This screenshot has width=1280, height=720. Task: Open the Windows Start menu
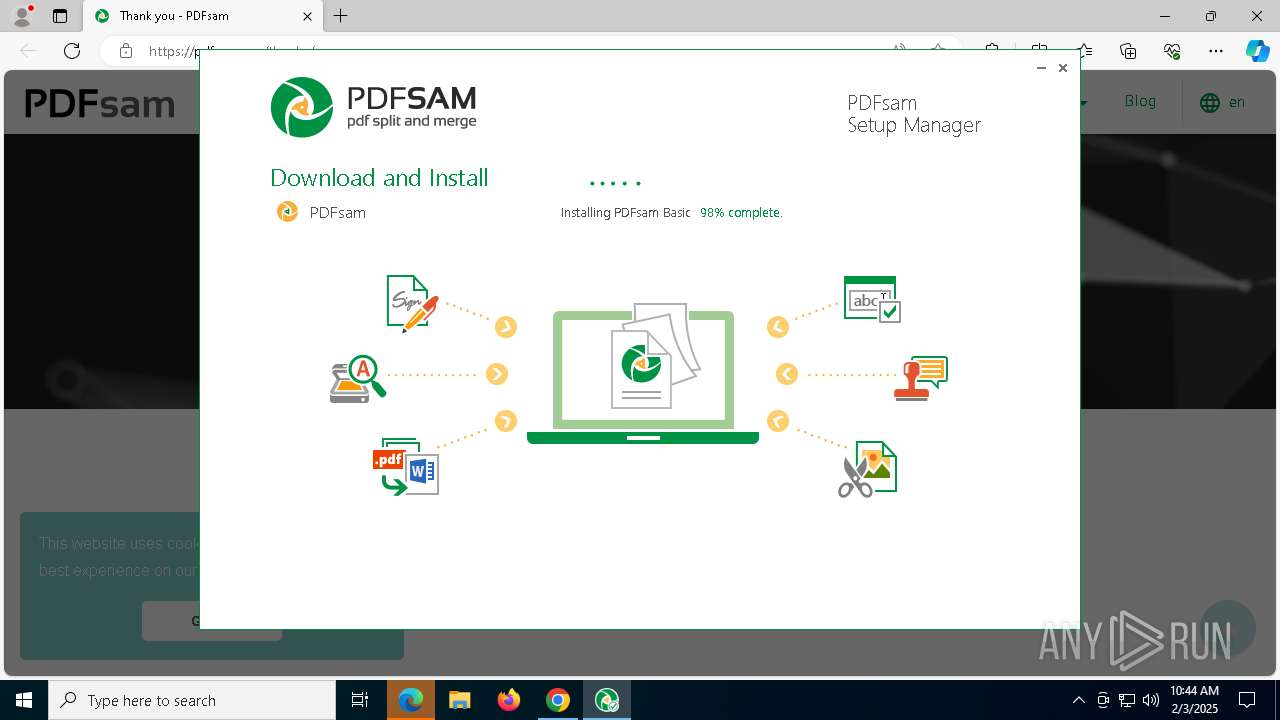pyautogui.click(x=24, y=700)
